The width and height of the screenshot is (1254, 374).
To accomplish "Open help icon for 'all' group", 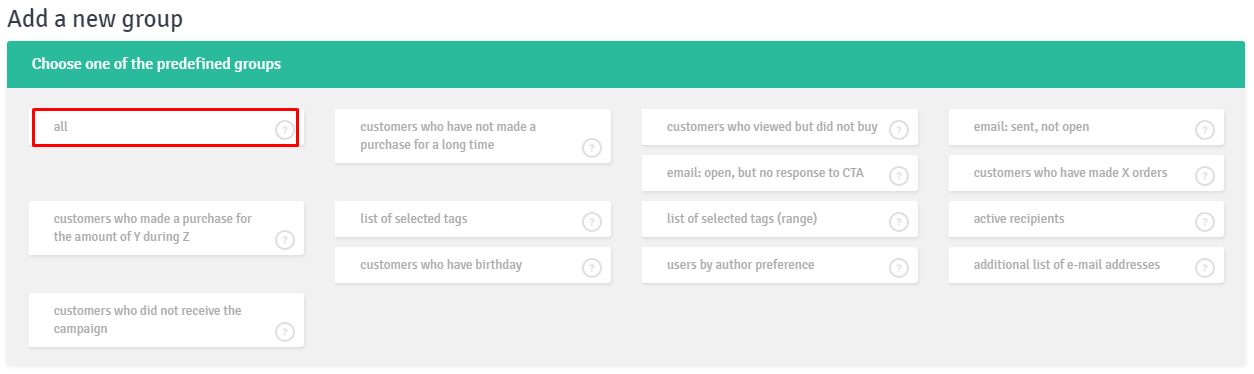I will click(284, 130).
